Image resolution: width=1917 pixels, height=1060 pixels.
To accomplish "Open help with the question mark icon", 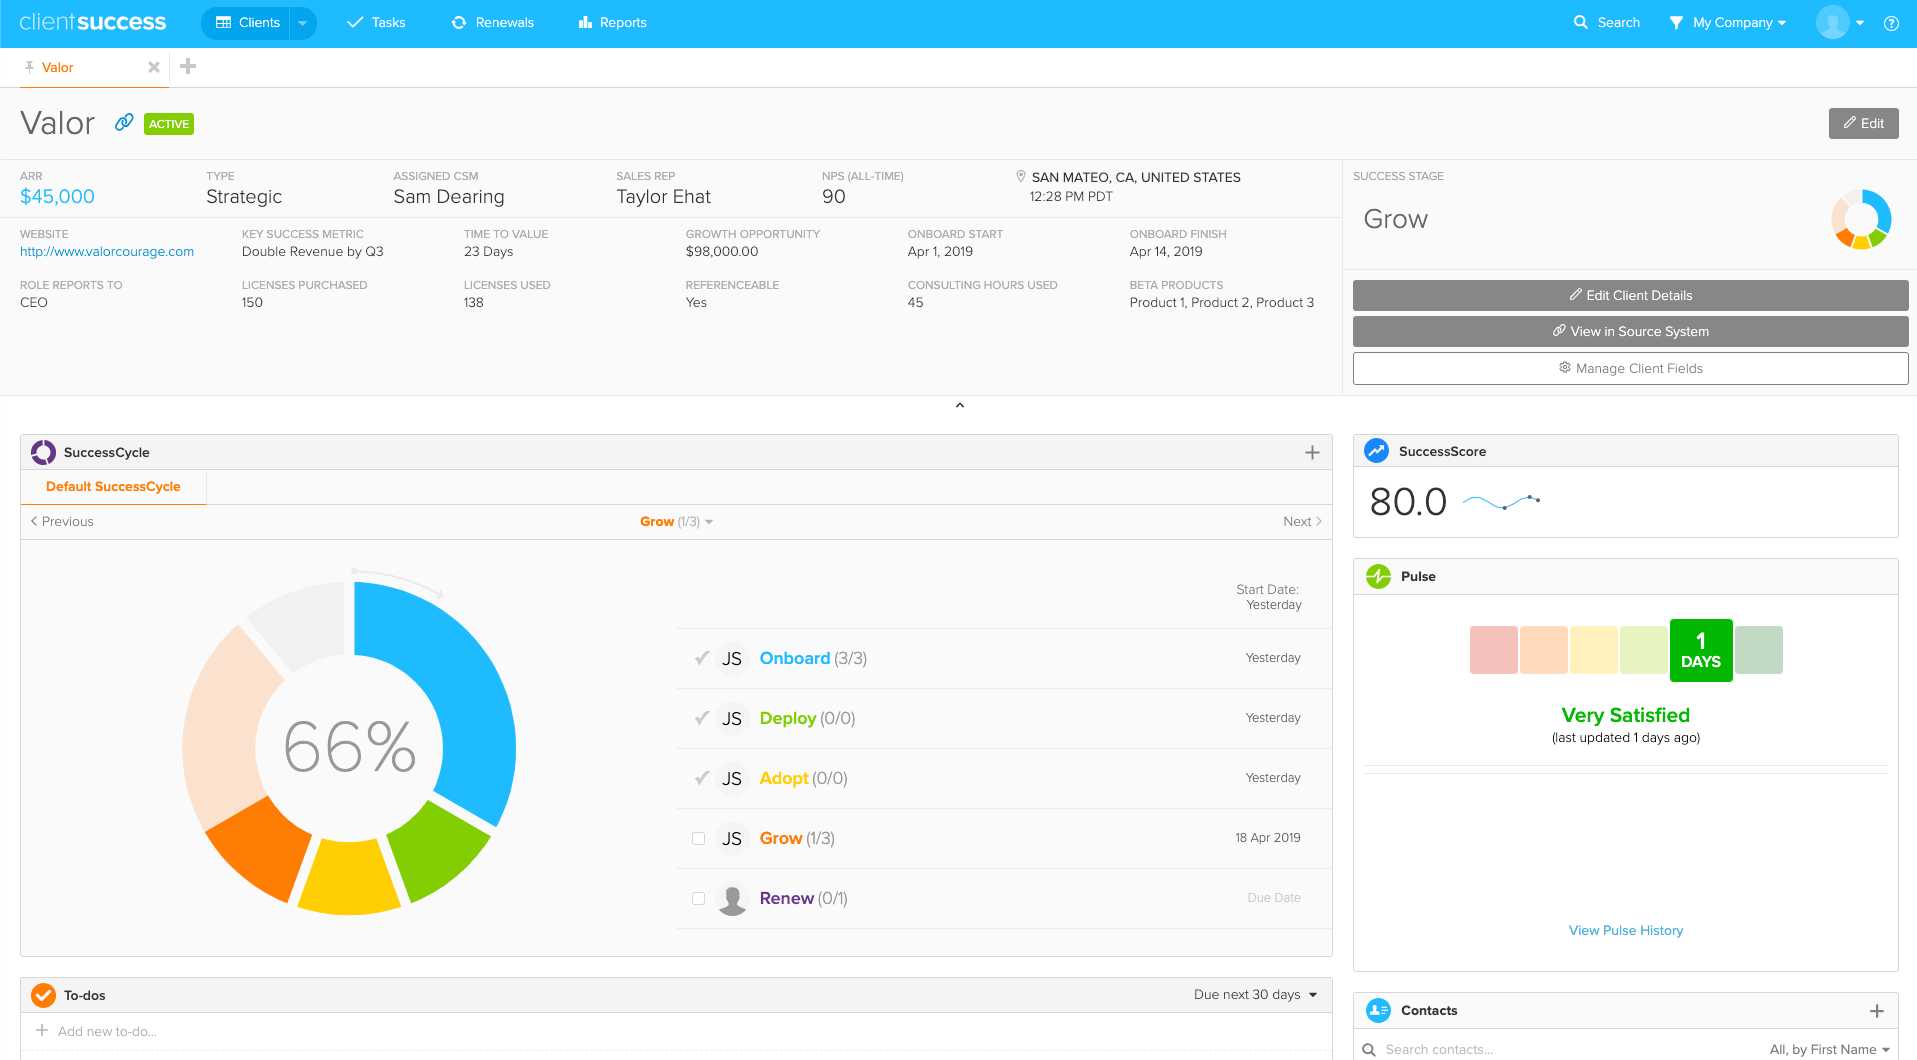I will pyautogui.click(x=1893, y=22).
